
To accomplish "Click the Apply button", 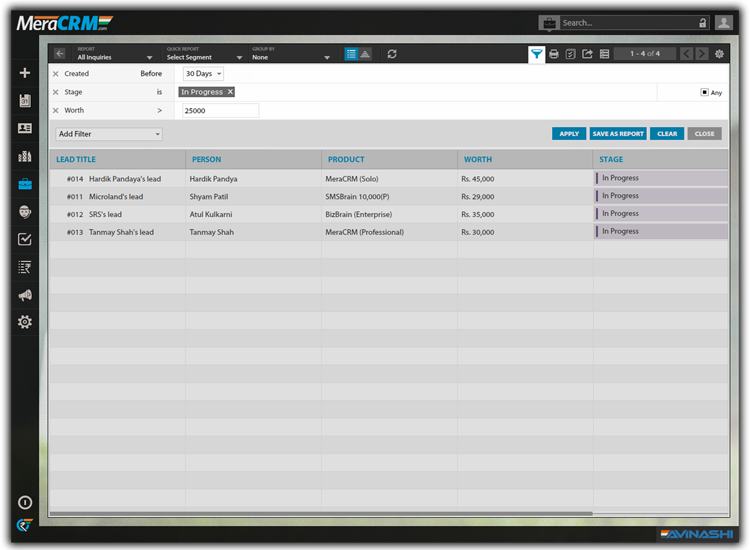I will pyautogui.click(x=569, y=134).
